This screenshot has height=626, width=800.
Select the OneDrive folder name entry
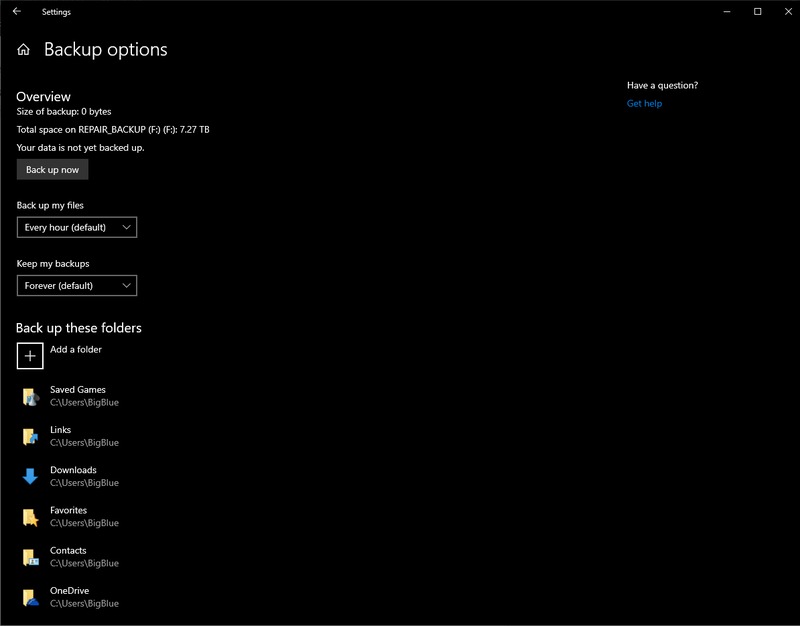click(70, 591)
